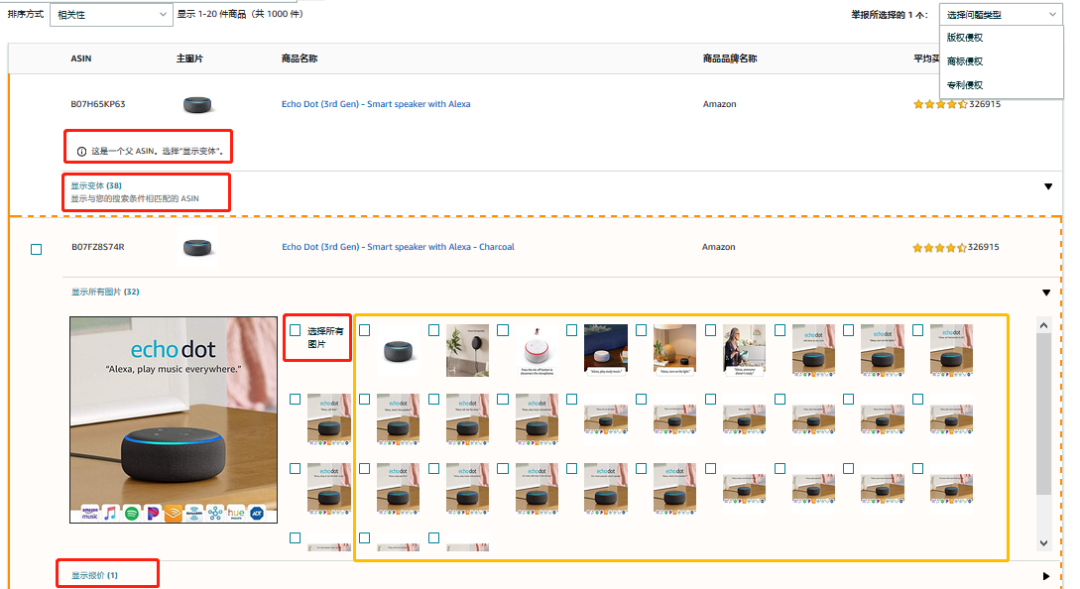Click ASIN text B07H65KP63
This screenshot has height=589, width=1080.
tap(98, 104)
